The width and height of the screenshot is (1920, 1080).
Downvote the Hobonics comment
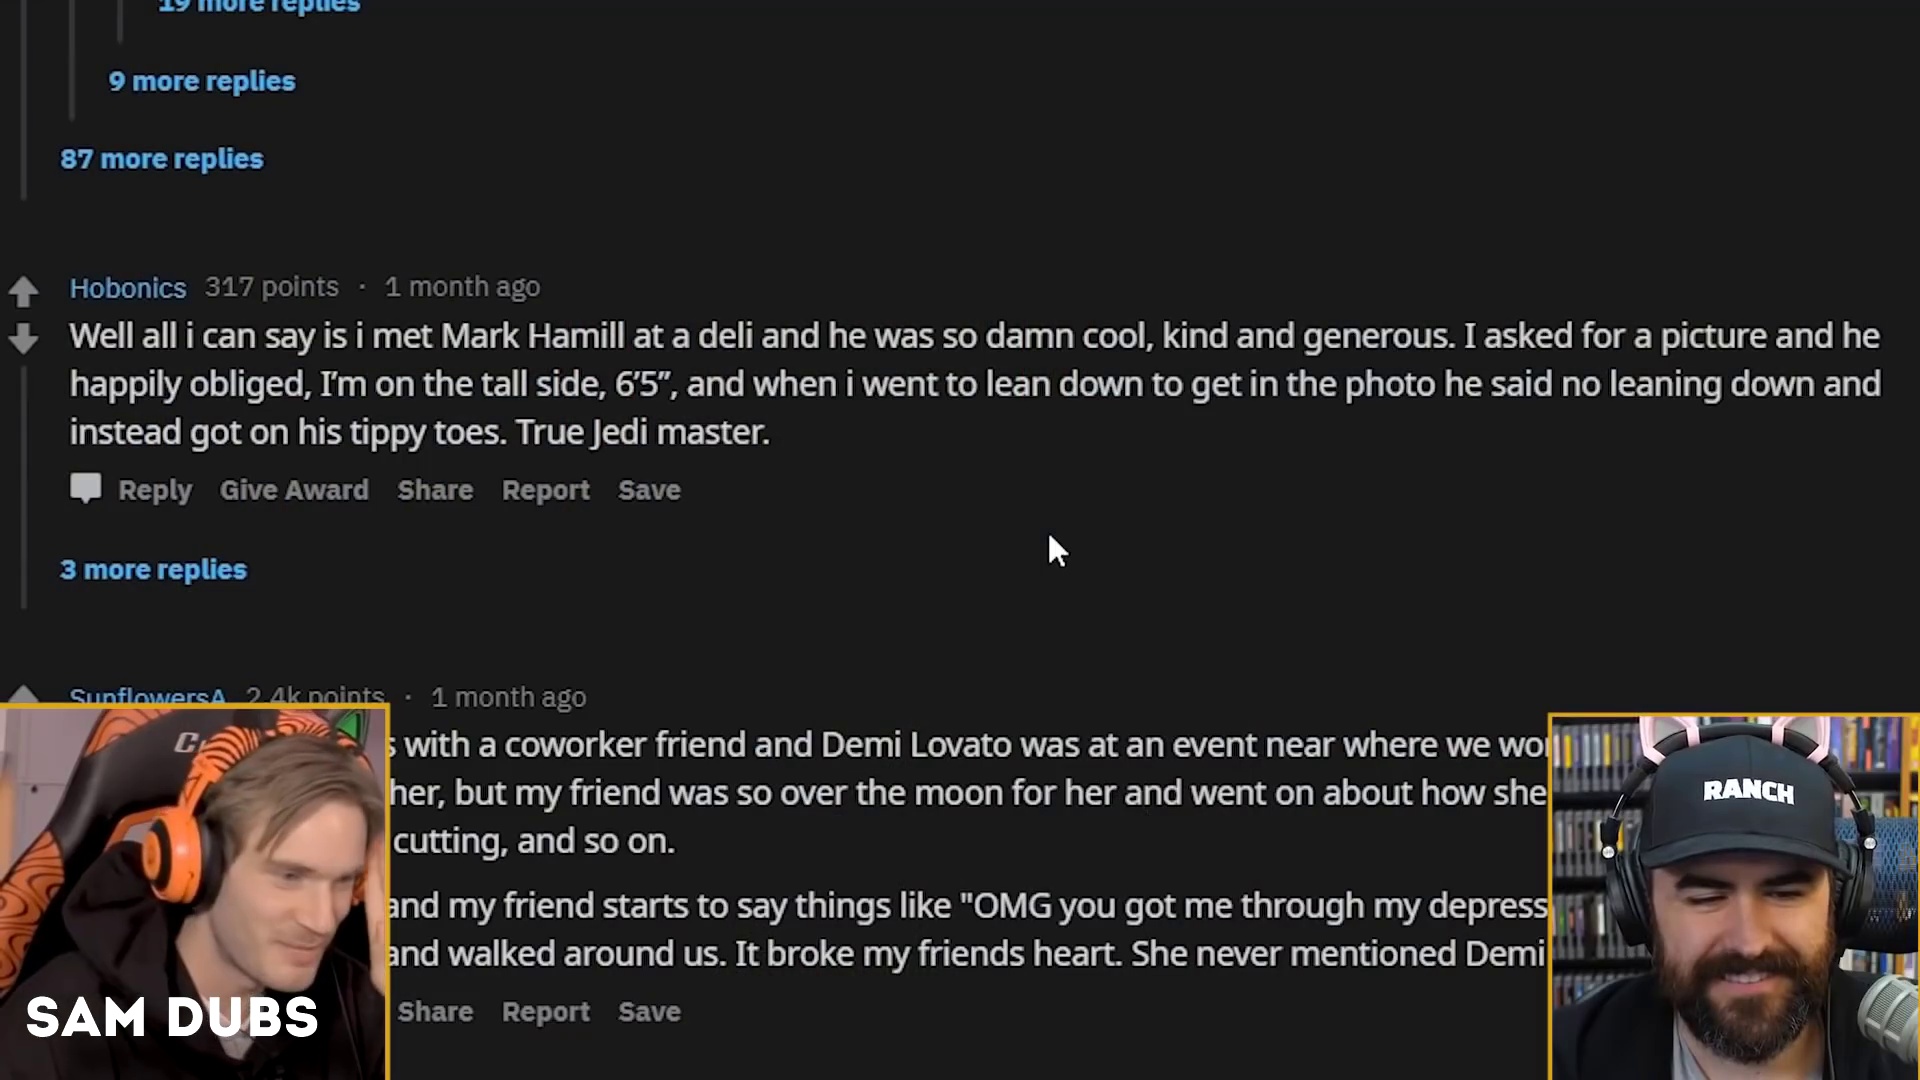pos(23,339)
